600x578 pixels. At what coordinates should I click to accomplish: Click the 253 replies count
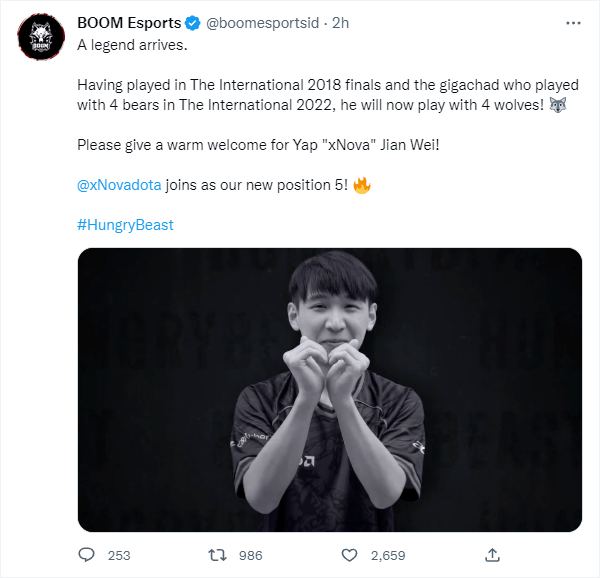(x=119, y=555)
